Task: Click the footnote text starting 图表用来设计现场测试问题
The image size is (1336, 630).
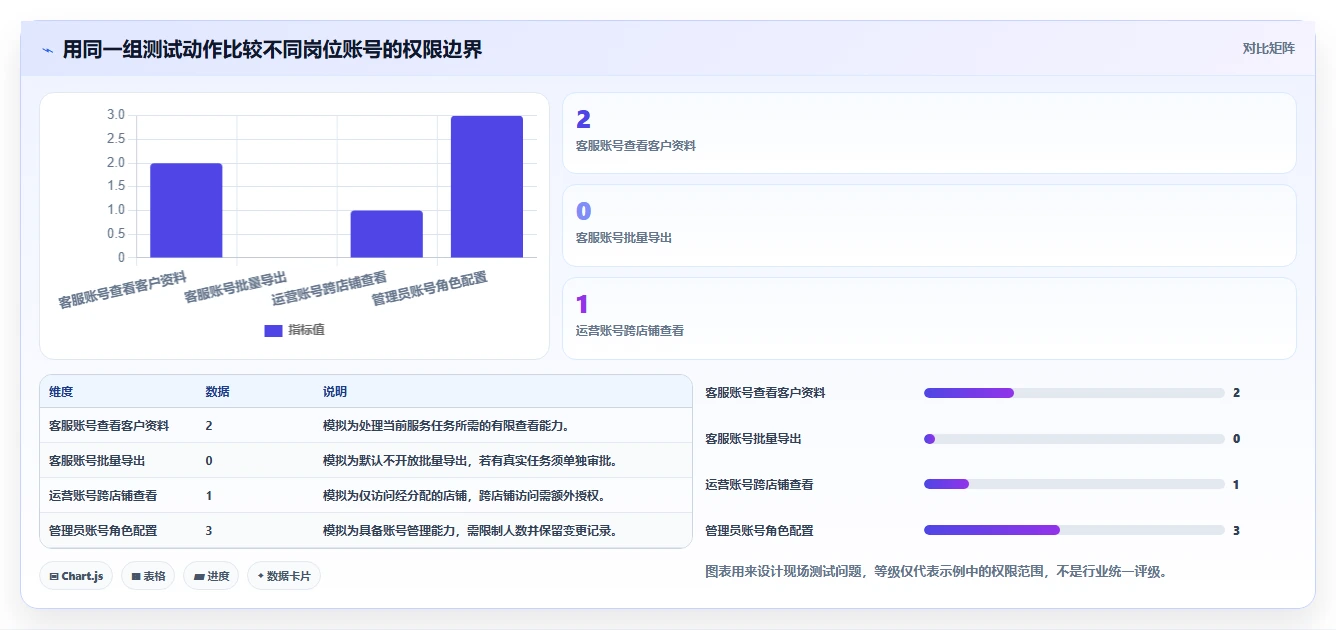Action: tap(936, 572)
